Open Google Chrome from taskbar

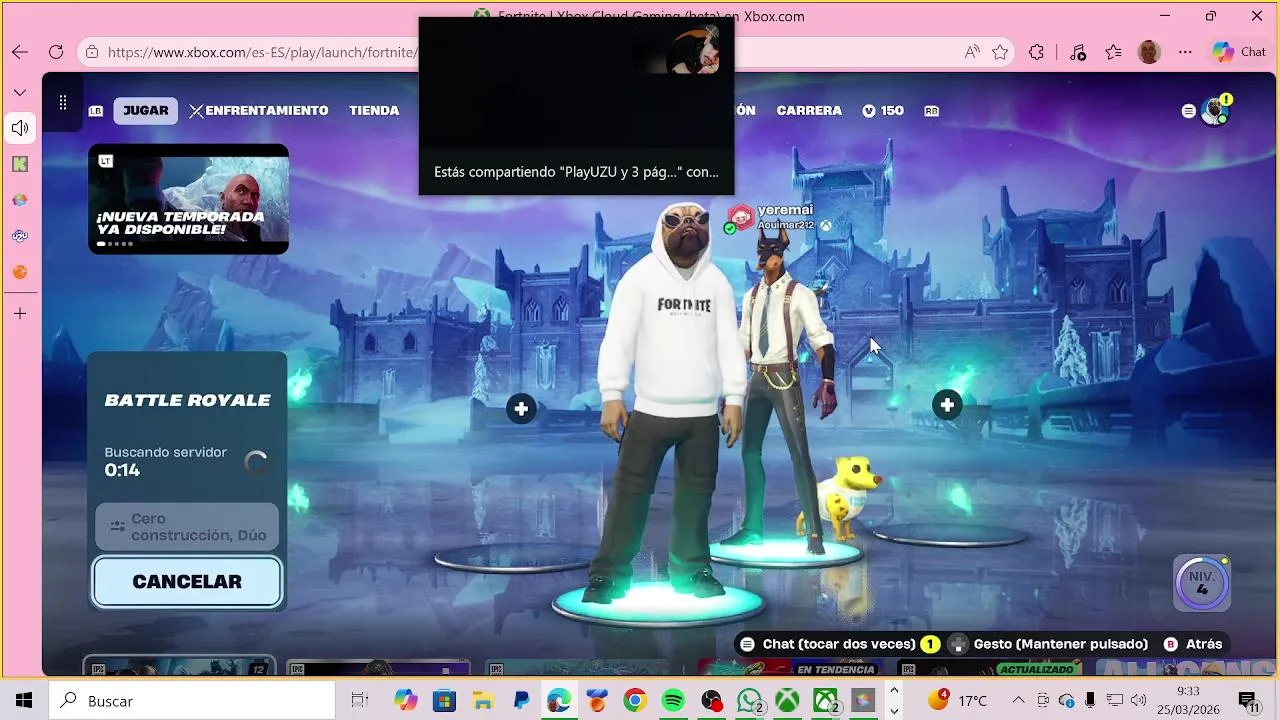click(x=635, y=701)
